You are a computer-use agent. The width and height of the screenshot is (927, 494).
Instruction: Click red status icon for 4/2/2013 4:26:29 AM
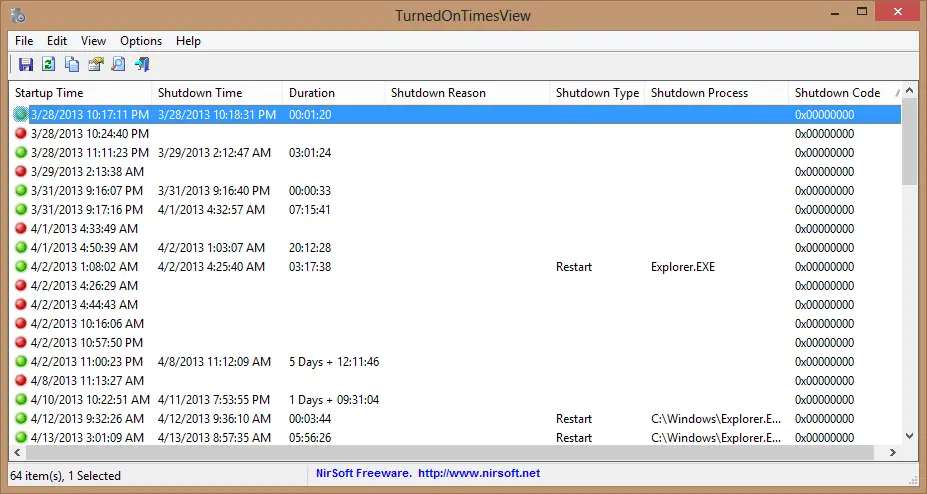tap(21, 285)
